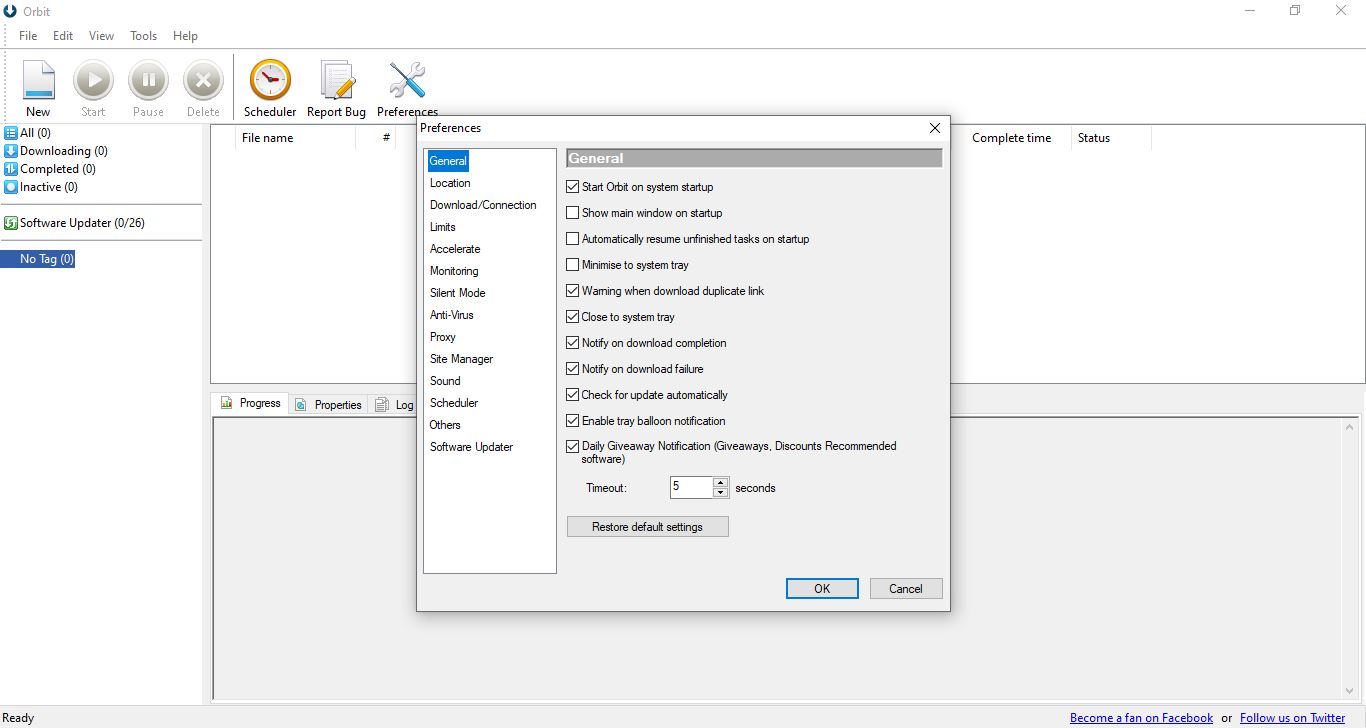Switch to the Properties tab

(329, 405)
